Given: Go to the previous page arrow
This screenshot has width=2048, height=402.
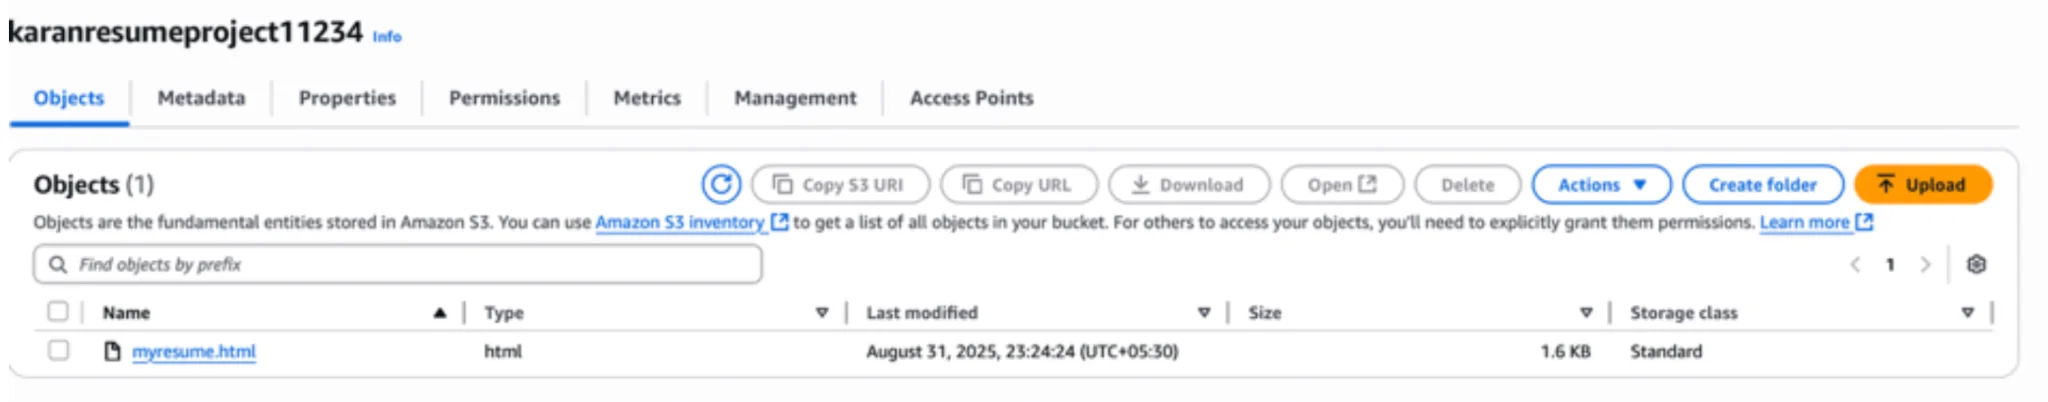Looking at the screenshot, I should click(x=1855, y=264).
